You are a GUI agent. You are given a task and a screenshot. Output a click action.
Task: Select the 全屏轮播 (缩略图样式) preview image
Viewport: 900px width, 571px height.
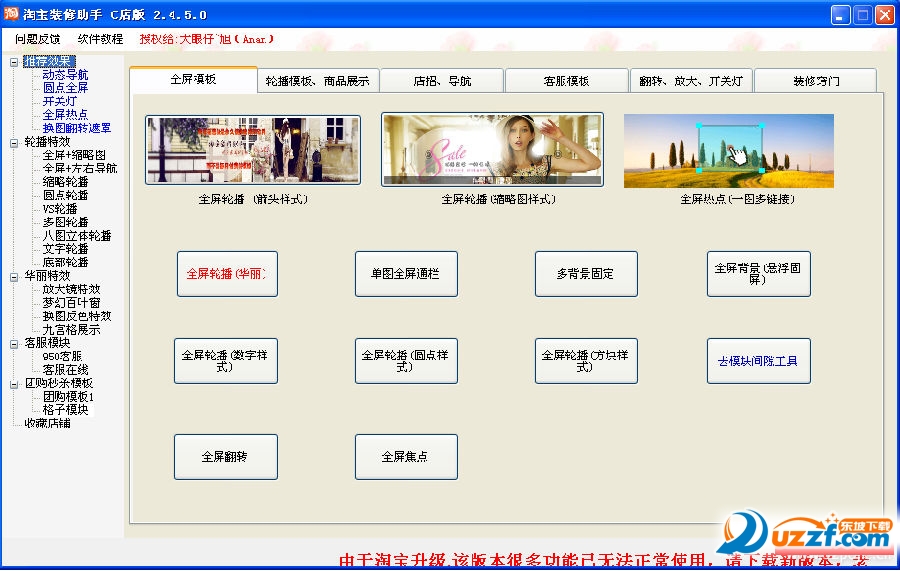point(492,150)
